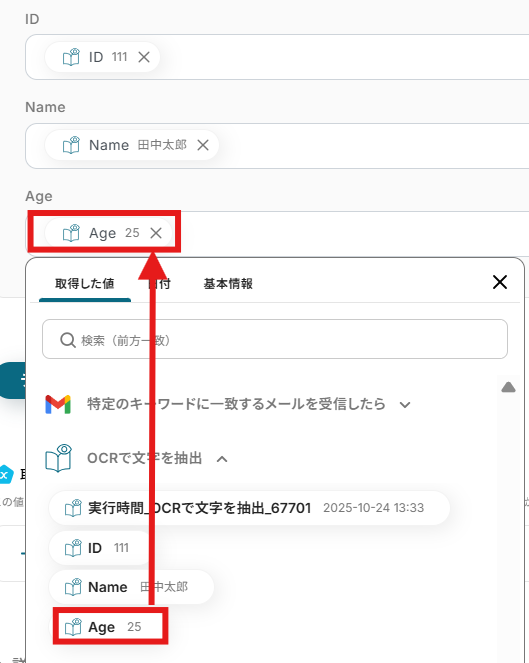This screenshot has width=529, height=663.
Task: Close the value picker popup with the X
Action: (500, 282)
